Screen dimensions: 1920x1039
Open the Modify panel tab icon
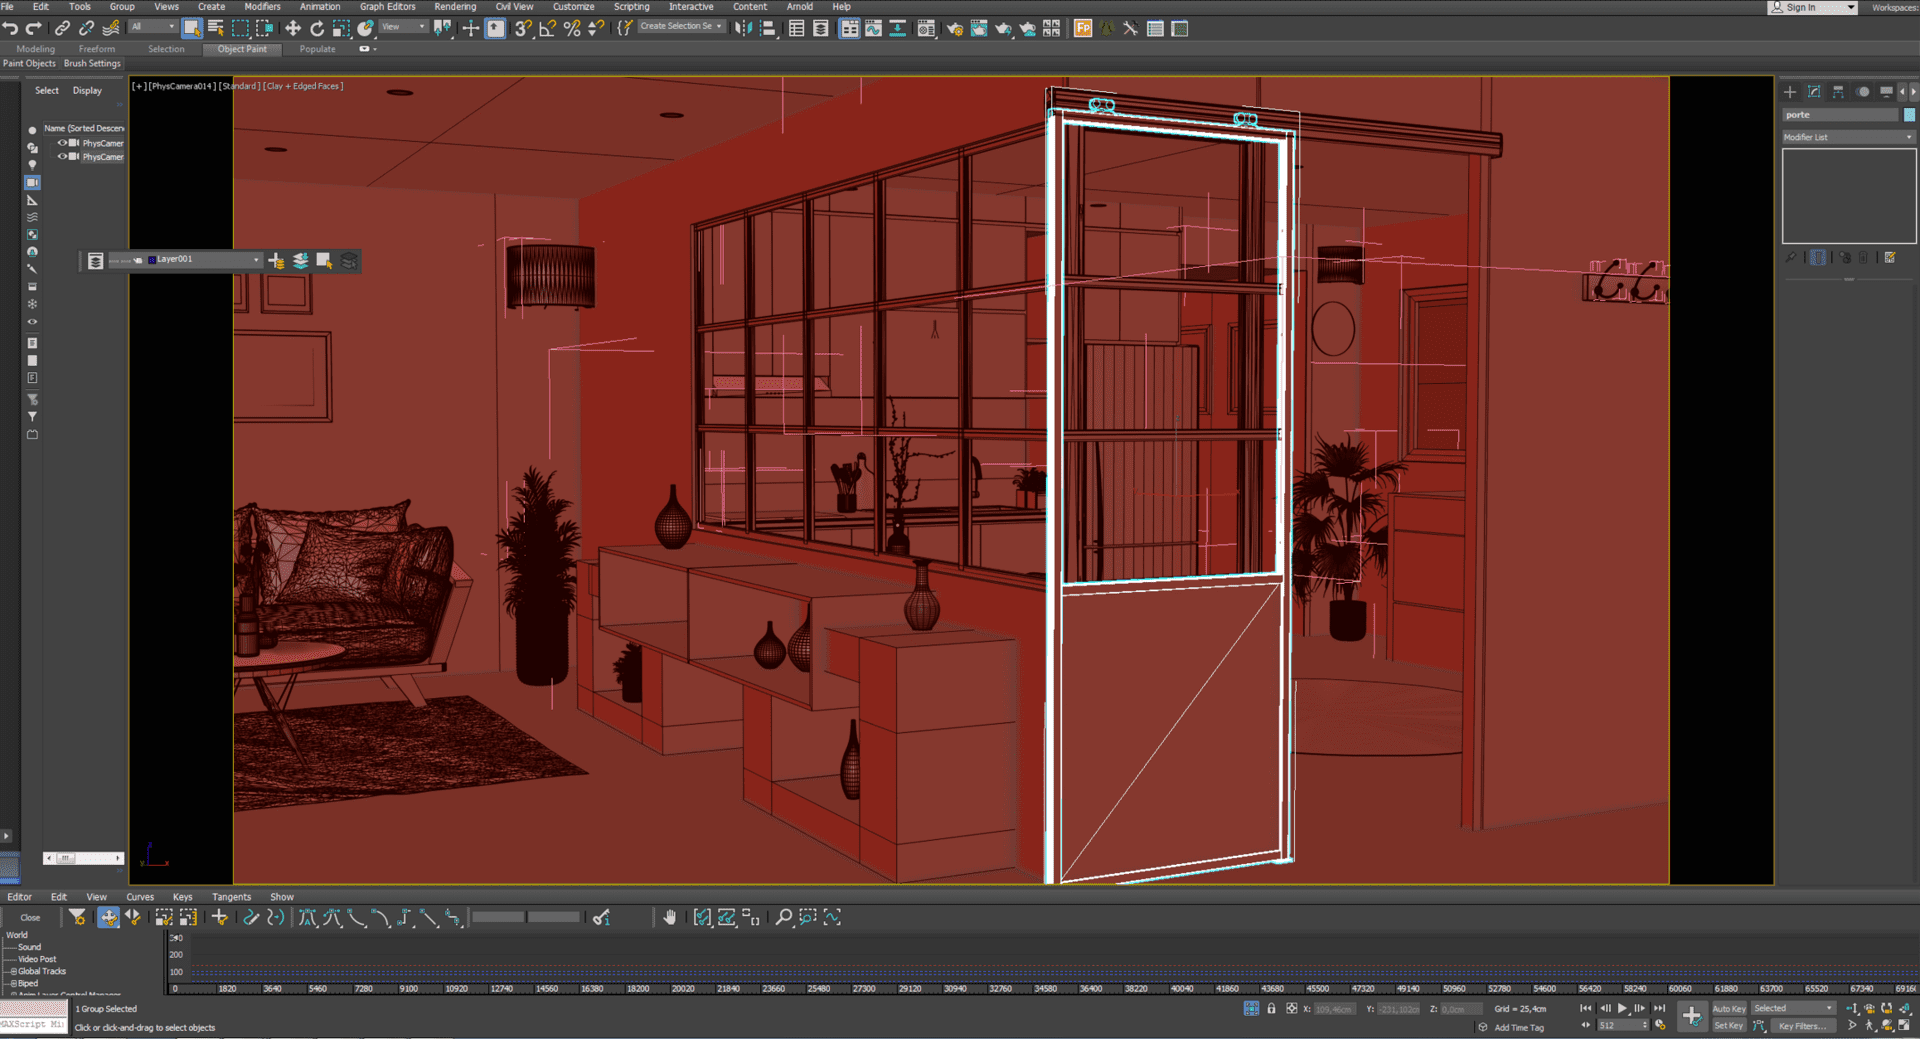(1814, 92)
